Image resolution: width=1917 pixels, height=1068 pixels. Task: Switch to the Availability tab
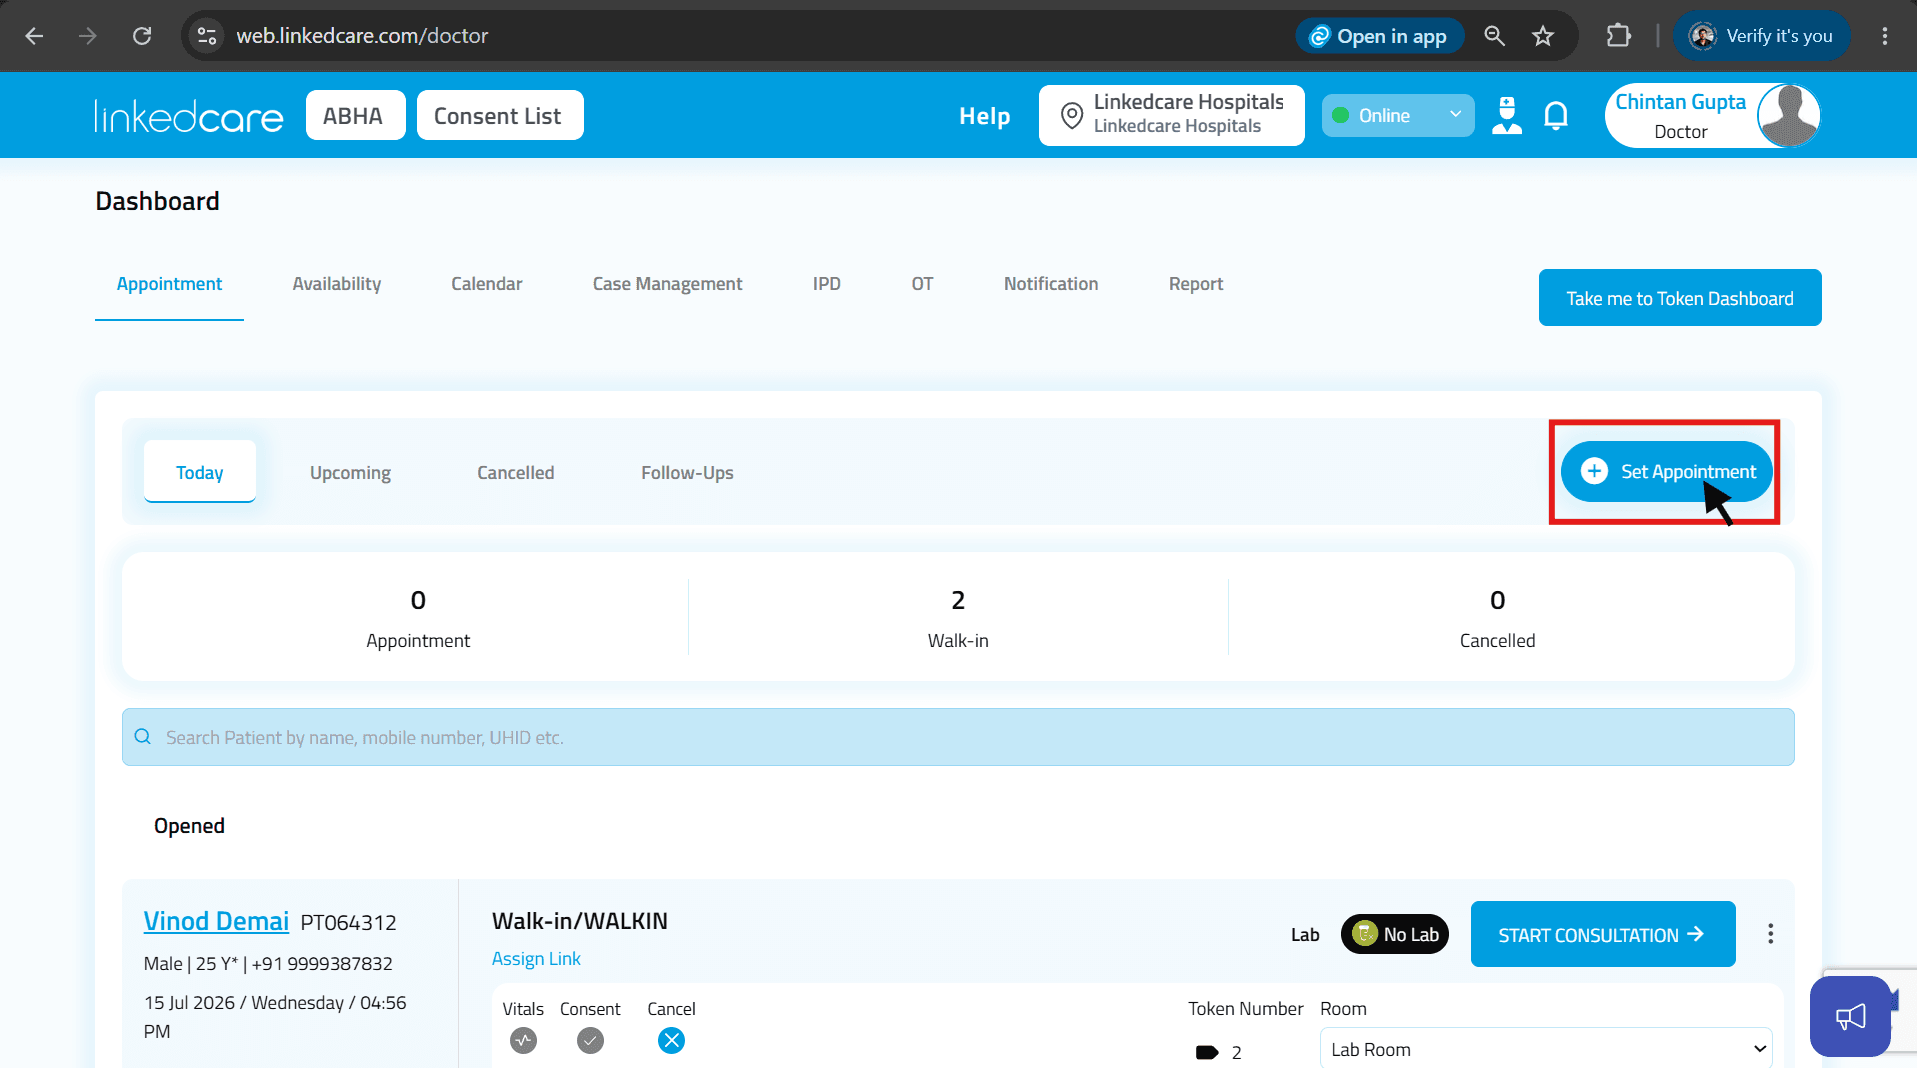(x=337, y=284)
